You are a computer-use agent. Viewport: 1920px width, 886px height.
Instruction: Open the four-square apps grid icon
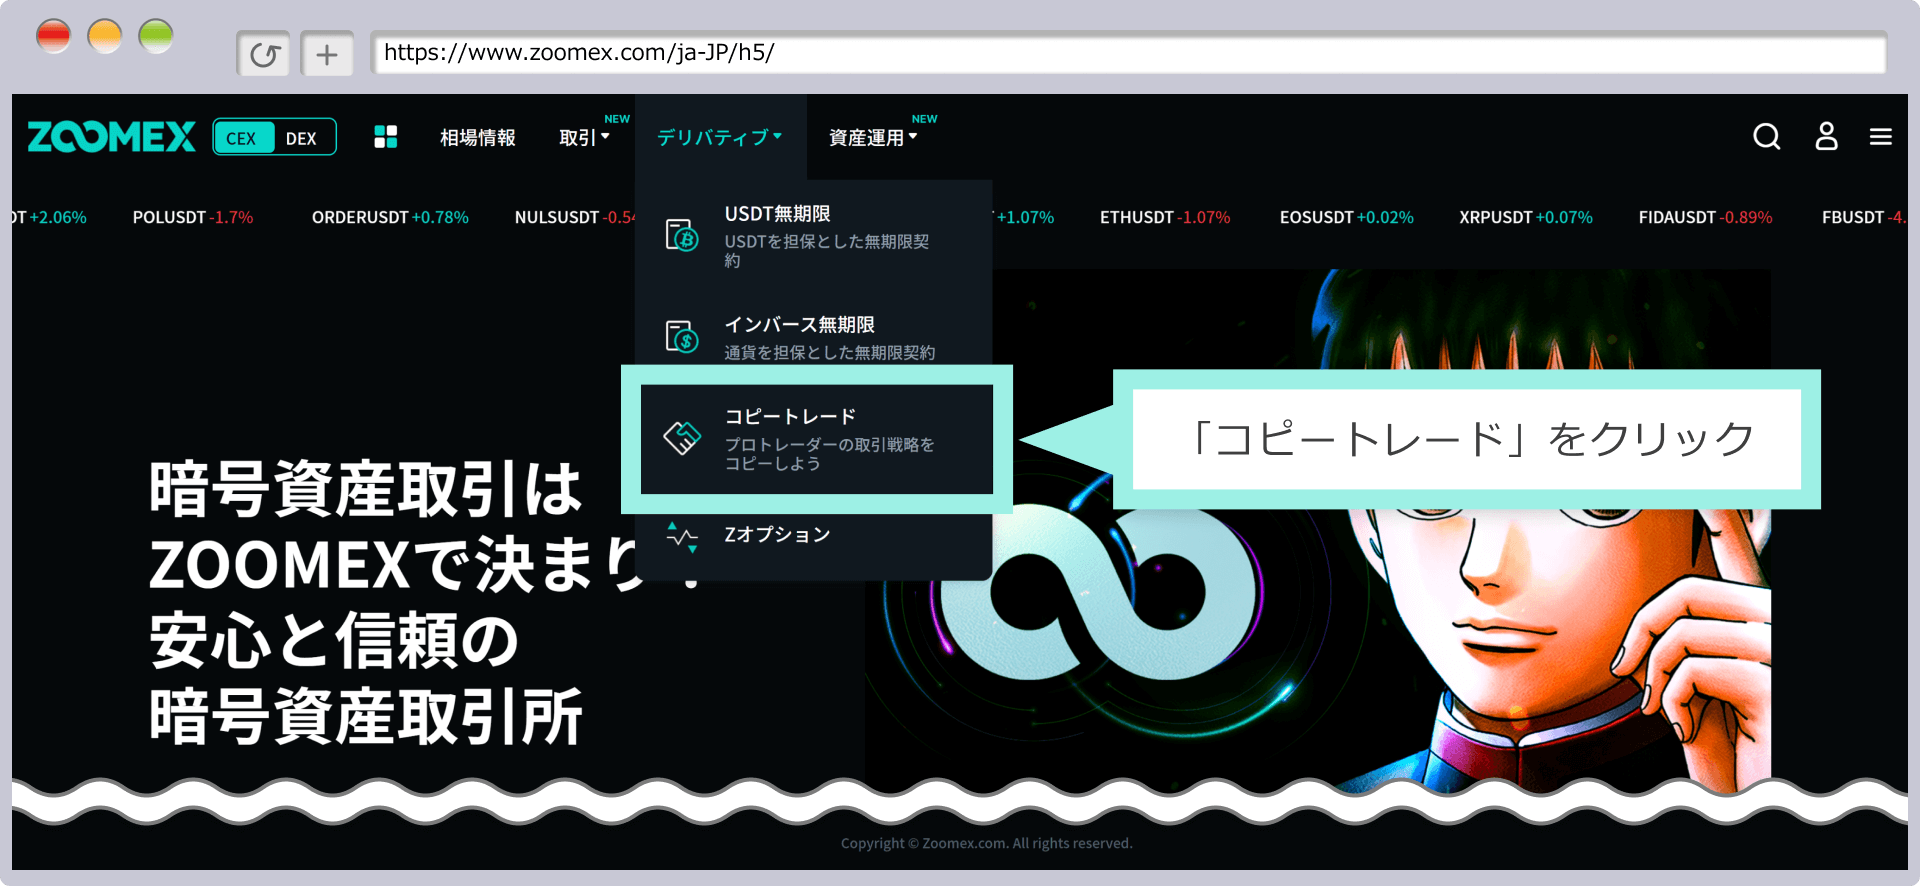pyautogui.click(x=386, y=137)
